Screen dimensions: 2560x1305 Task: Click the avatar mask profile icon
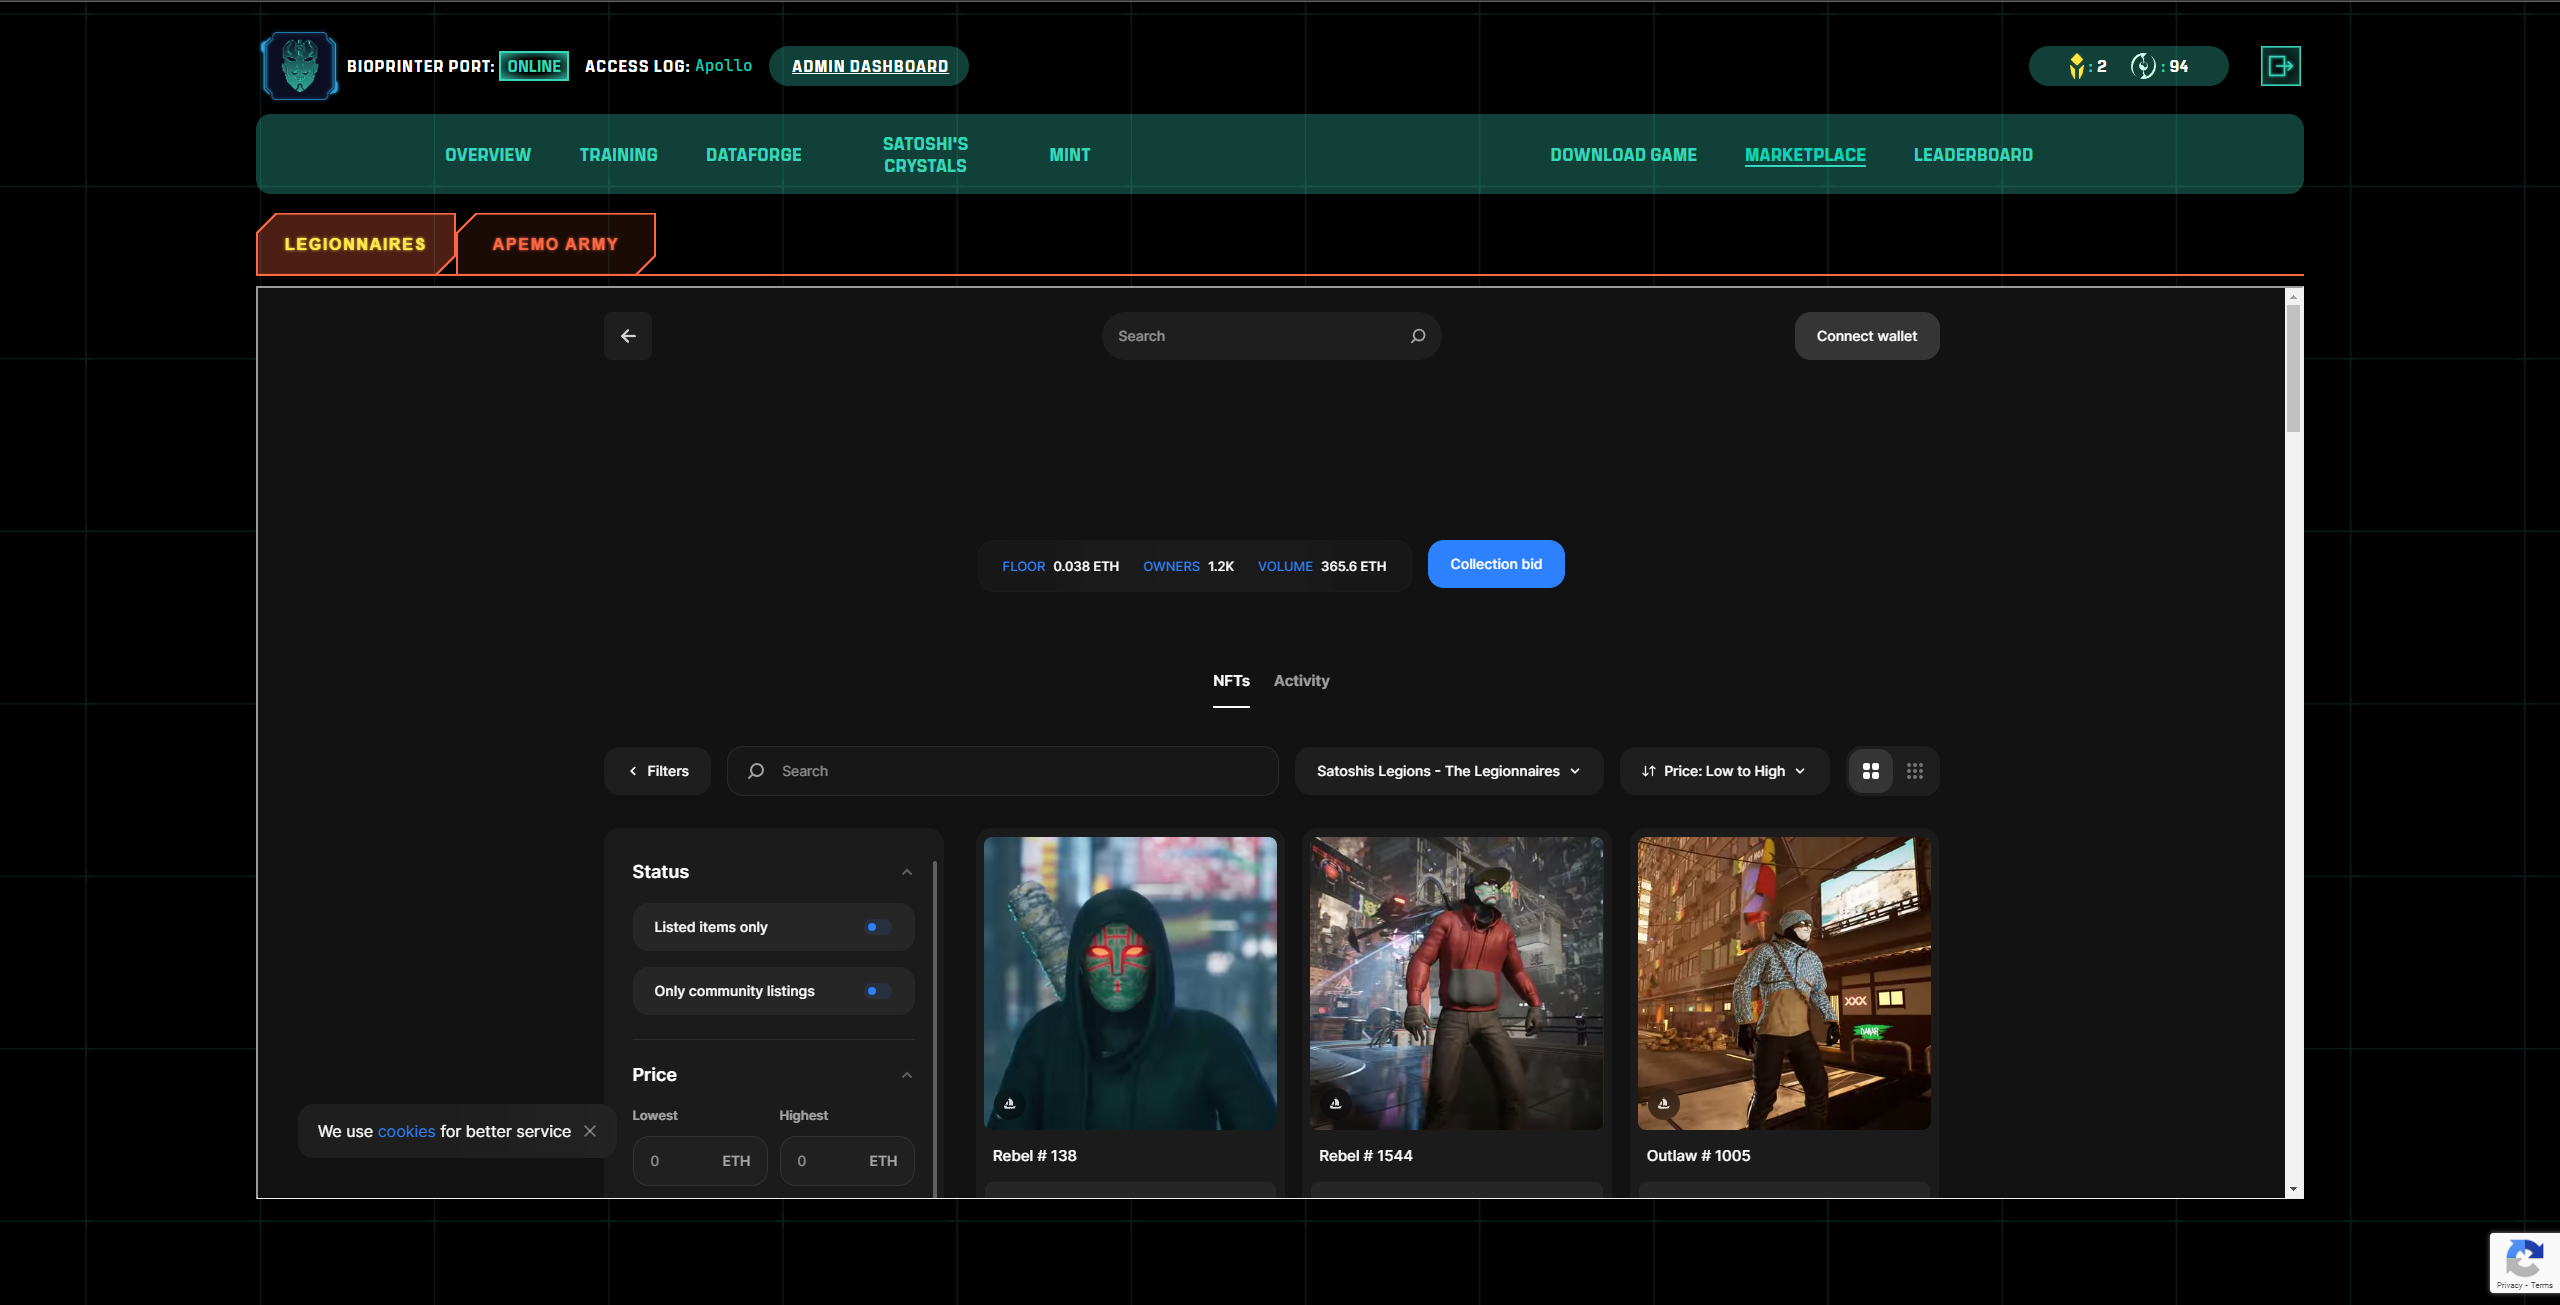coord(299,66)
